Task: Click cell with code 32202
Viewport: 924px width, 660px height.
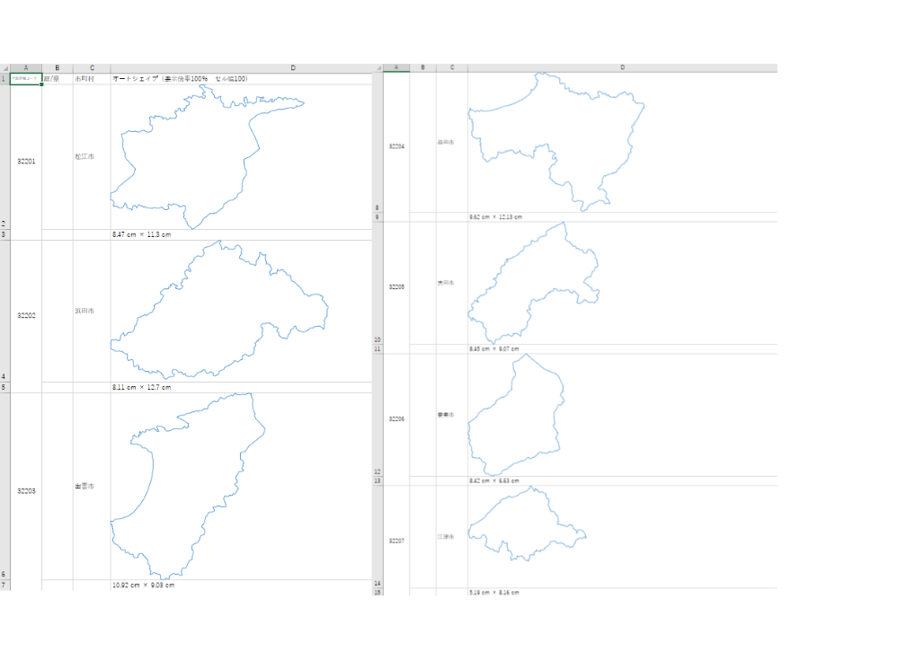Action: coord(26,315)
